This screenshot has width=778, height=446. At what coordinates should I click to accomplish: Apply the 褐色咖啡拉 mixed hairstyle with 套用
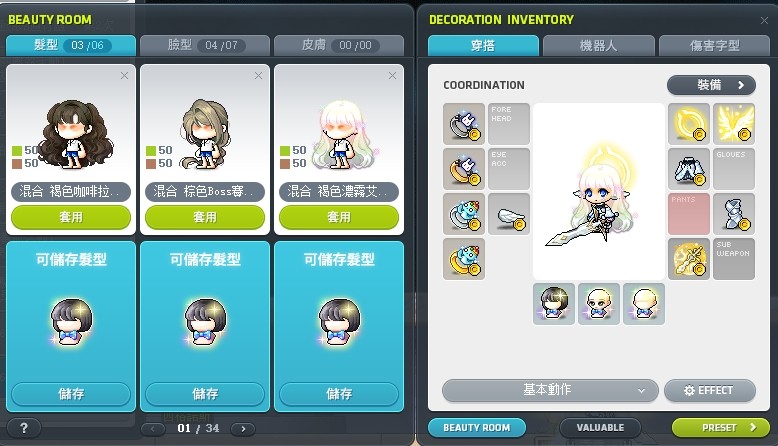pos(71,217)
